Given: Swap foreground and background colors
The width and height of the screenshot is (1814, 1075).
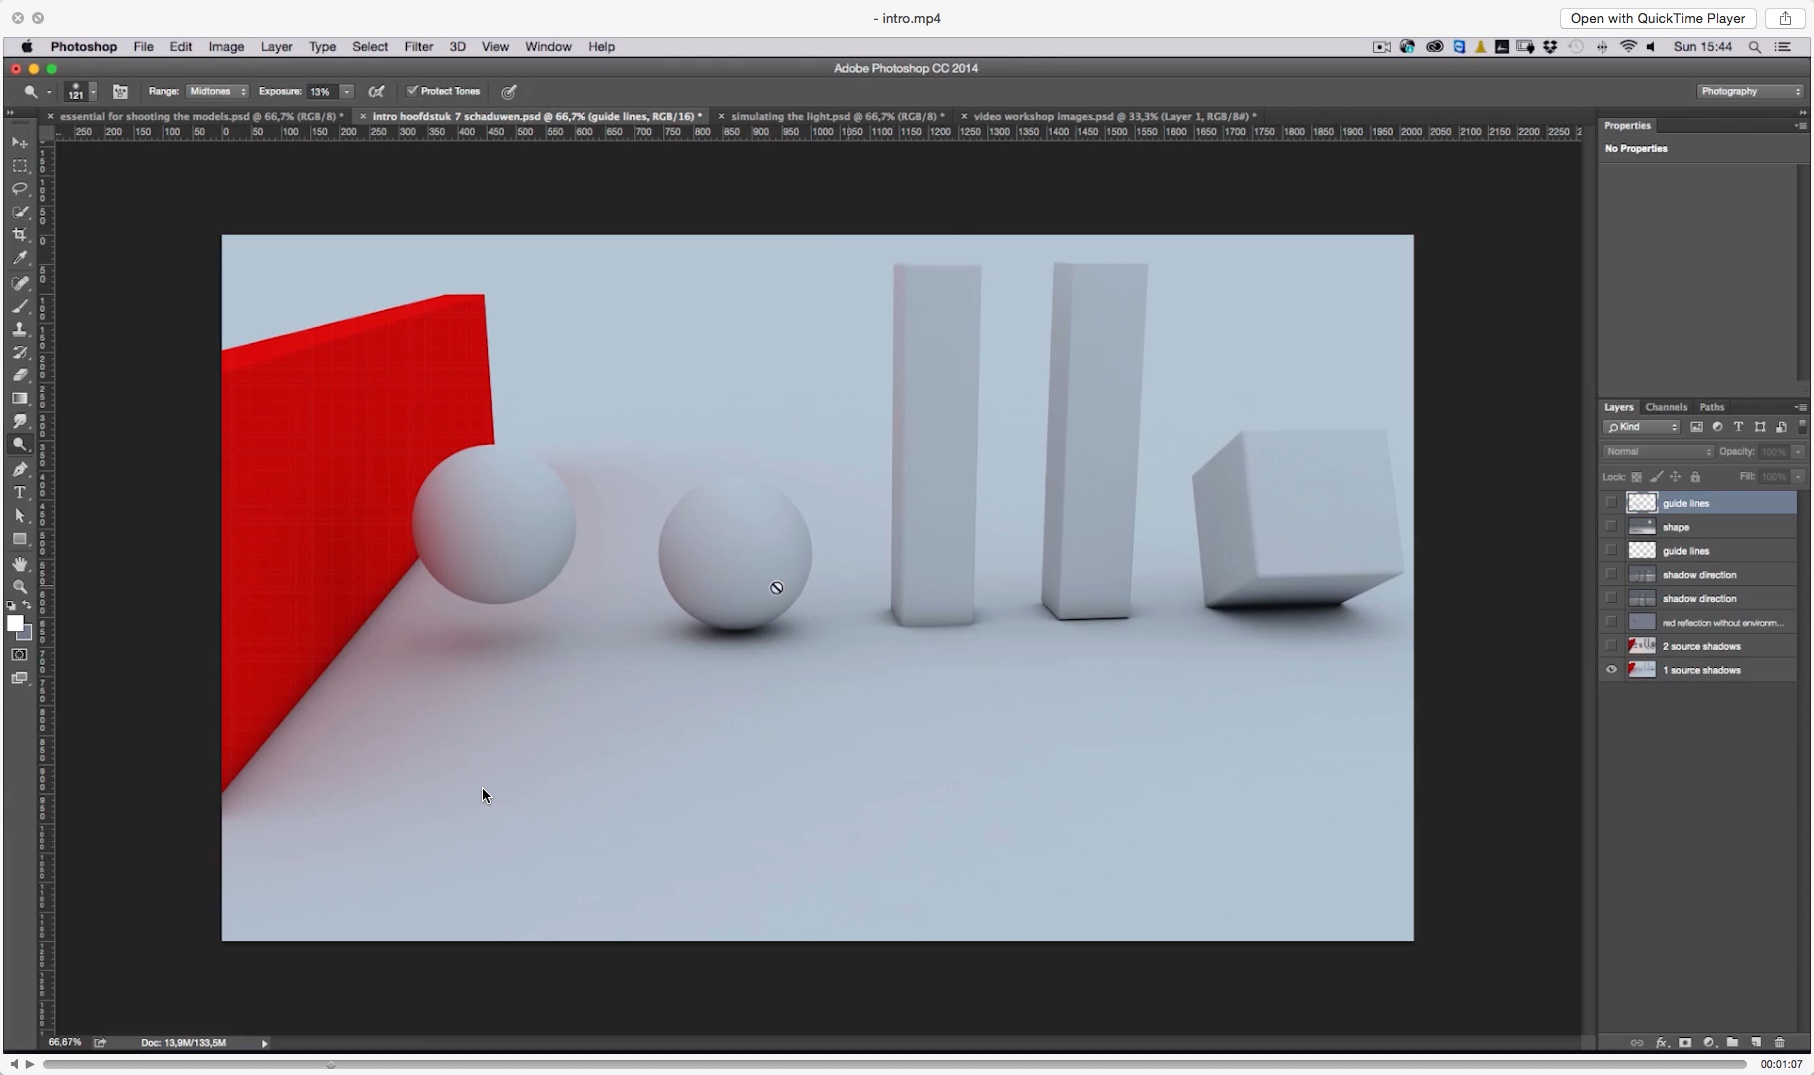Looking at the screenshot, I should (27, 605).
